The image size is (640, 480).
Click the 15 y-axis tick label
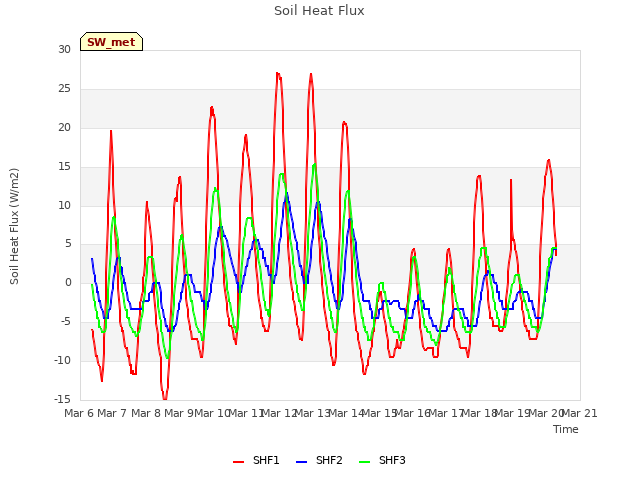point(64,167)
